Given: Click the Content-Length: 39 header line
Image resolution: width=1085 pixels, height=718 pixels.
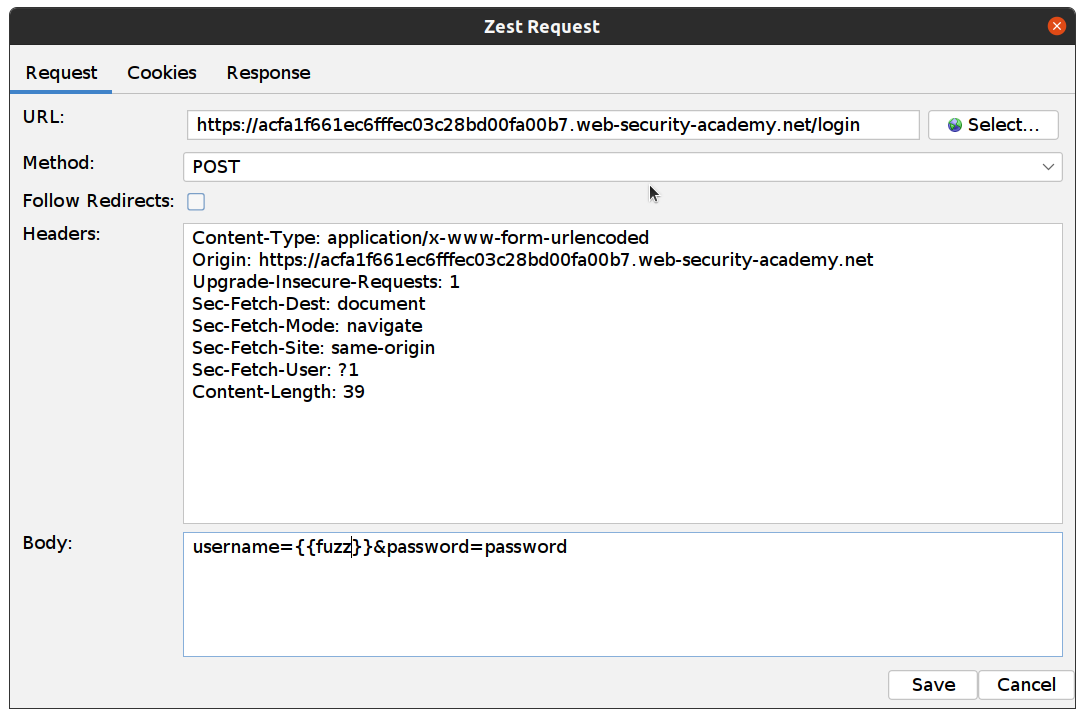Looking at the screenshot, I should pyautogui.click(x=278, y=392).
